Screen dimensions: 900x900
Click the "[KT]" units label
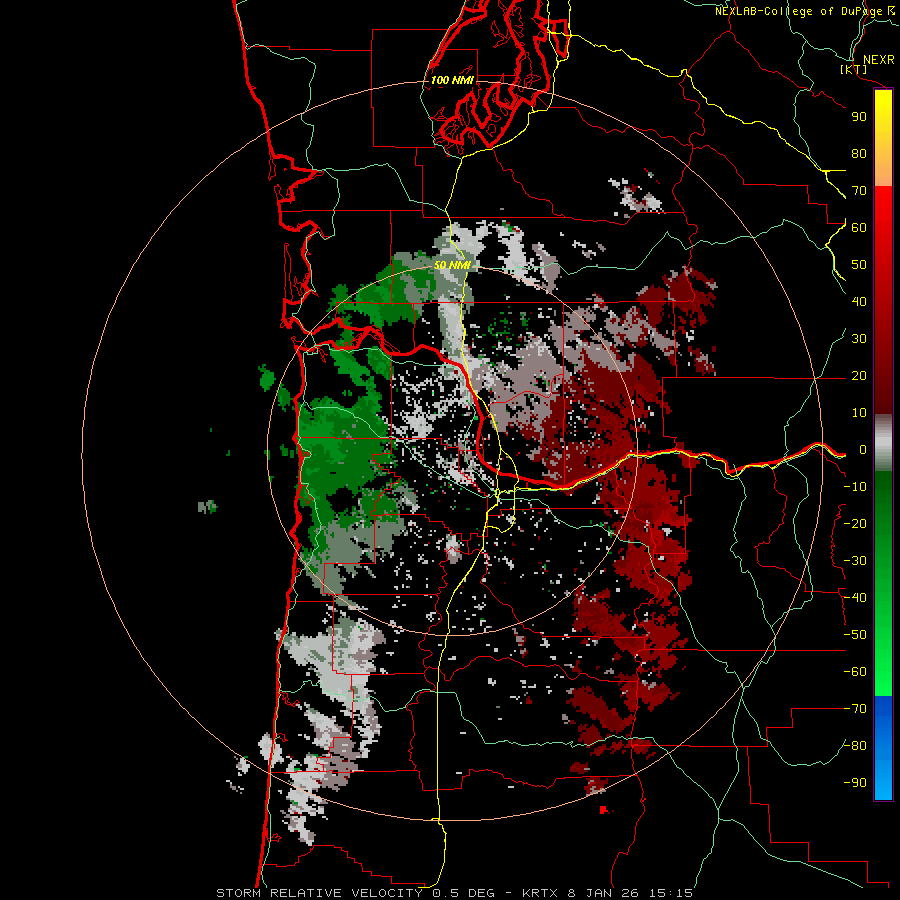point(854,69)
